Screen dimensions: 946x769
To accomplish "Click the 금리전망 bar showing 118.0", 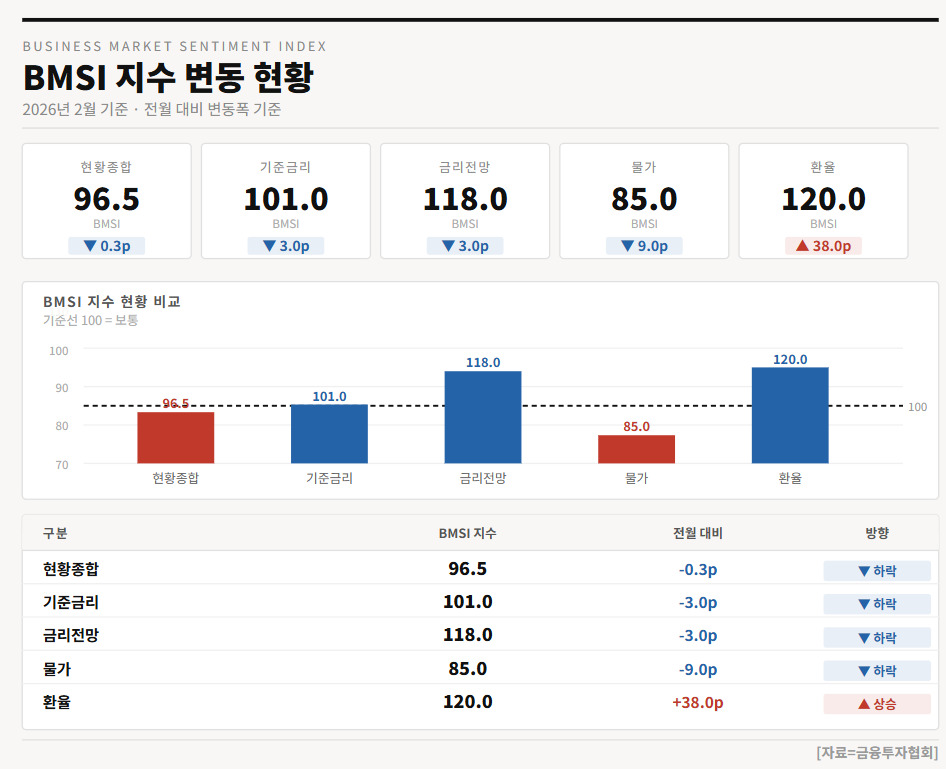I will 483,417.
